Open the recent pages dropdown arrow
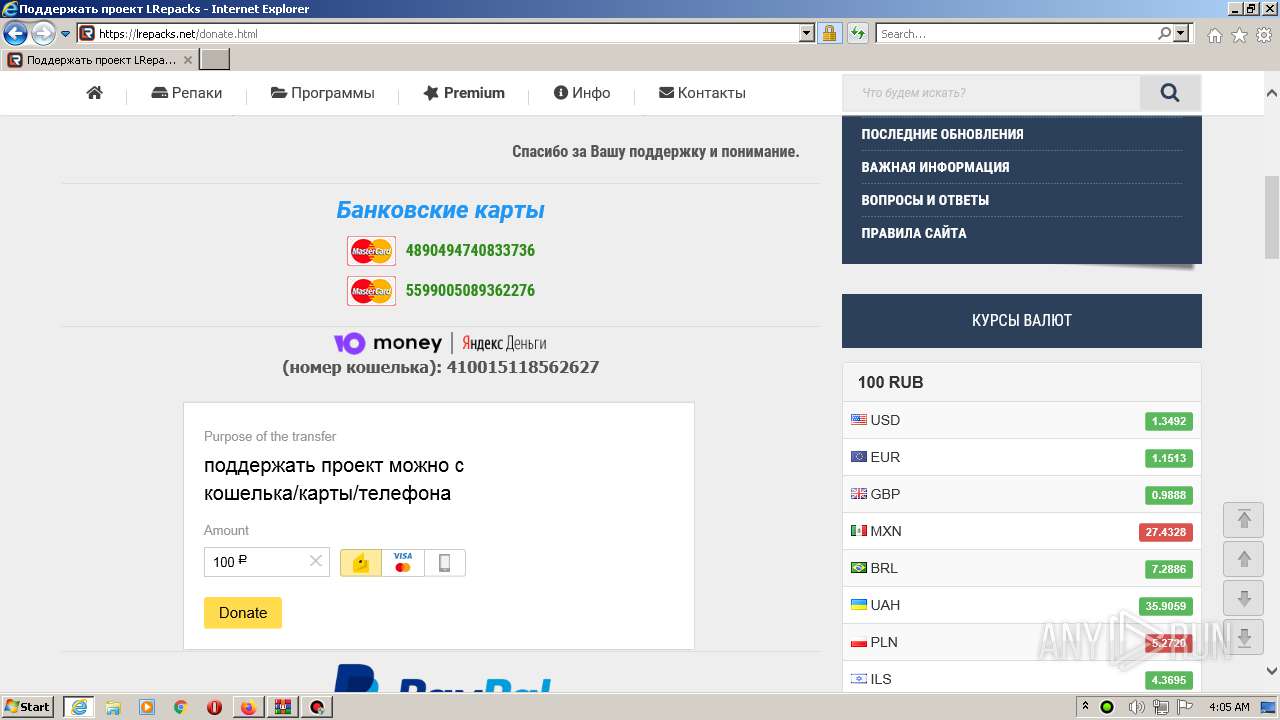Image resolution: width=1280 pixels, height=720 pixels. tap(65, 34)
